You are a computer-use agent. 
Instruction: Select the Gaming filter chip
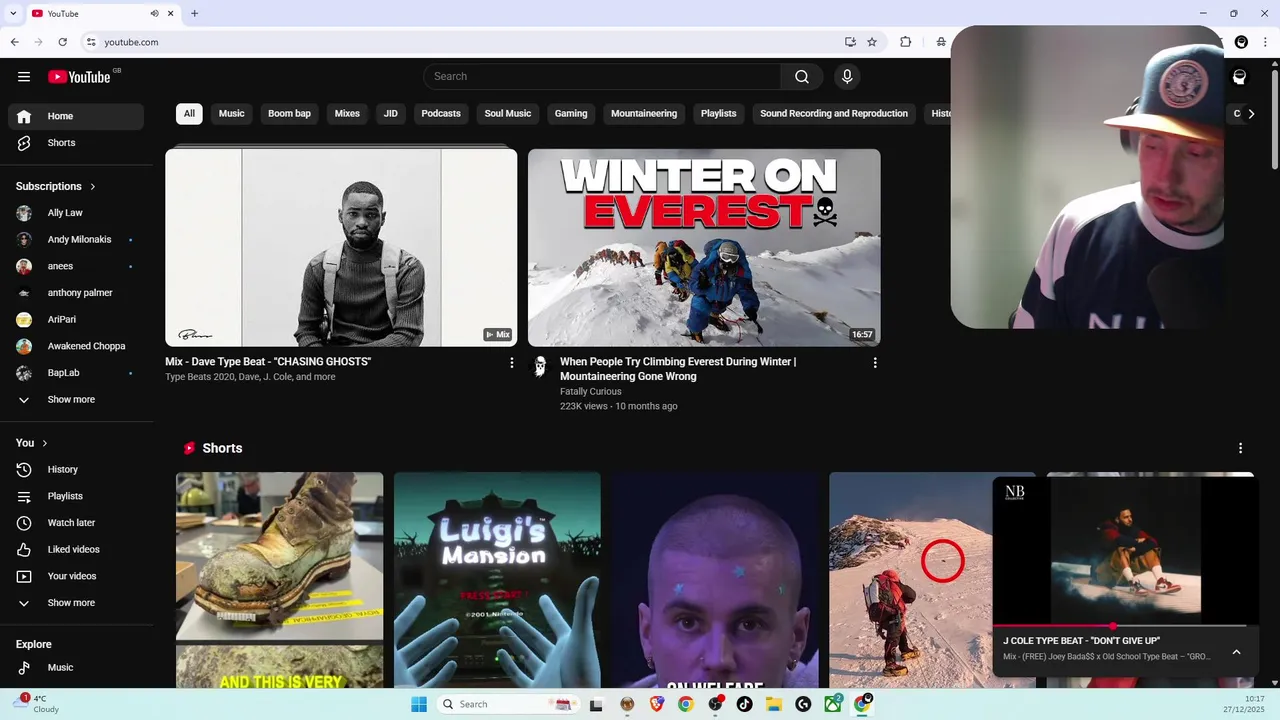[571, 114]
